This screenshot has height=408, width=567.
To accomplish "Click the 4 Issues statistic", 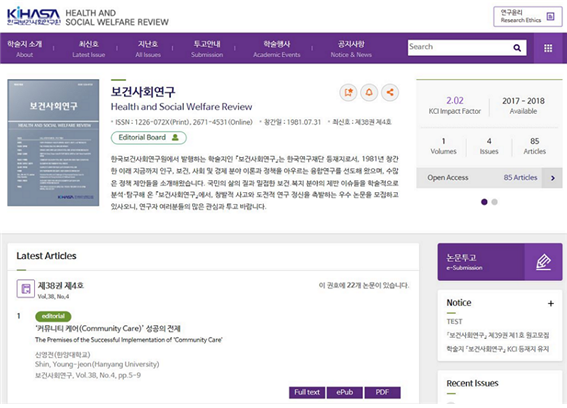I will [489, 146].
